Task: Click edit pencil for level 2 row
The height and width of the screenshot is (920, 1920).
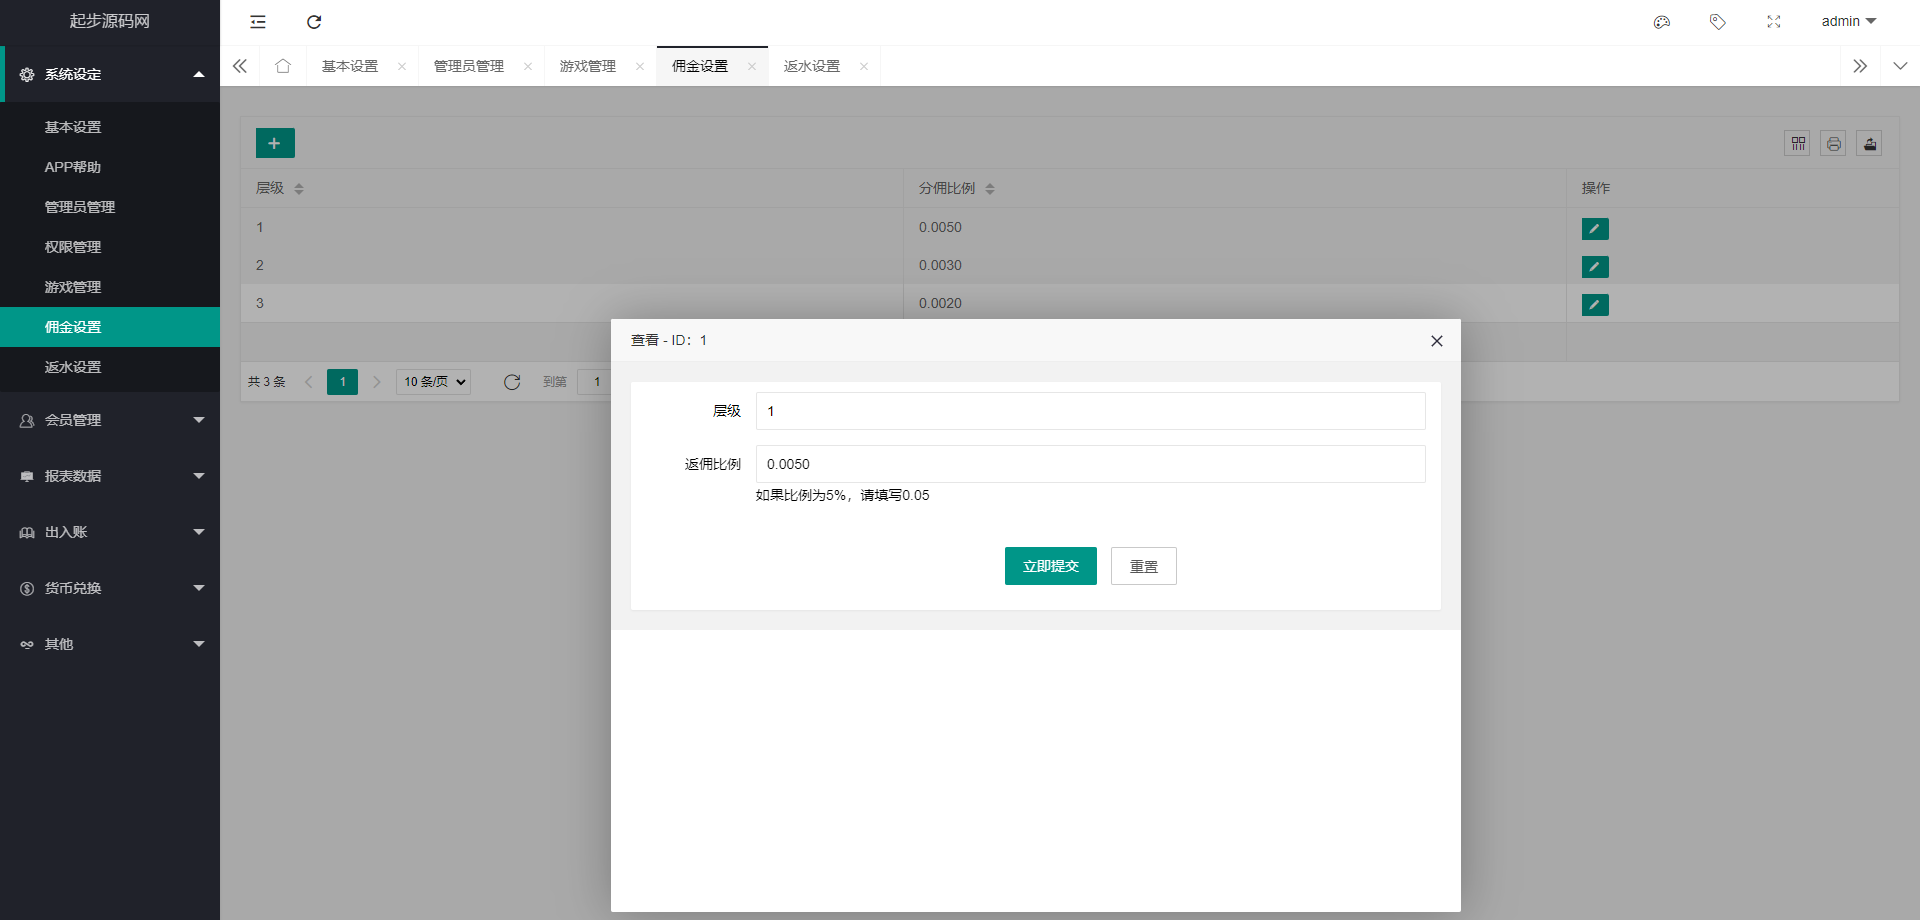Action: (x=1595, y=267)
